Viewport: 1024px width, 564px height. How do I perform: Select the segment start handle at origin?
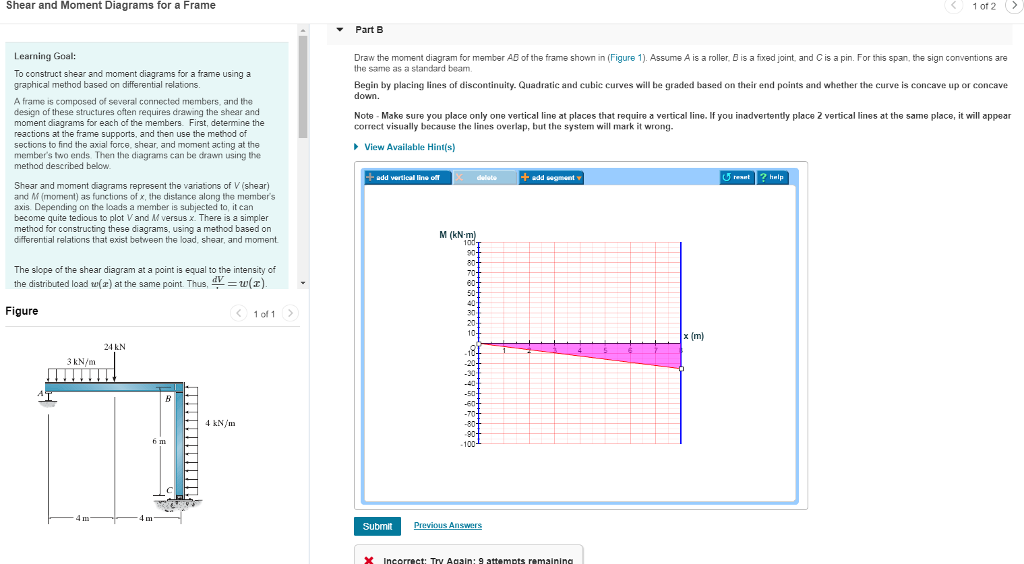[x=479, y=343]
